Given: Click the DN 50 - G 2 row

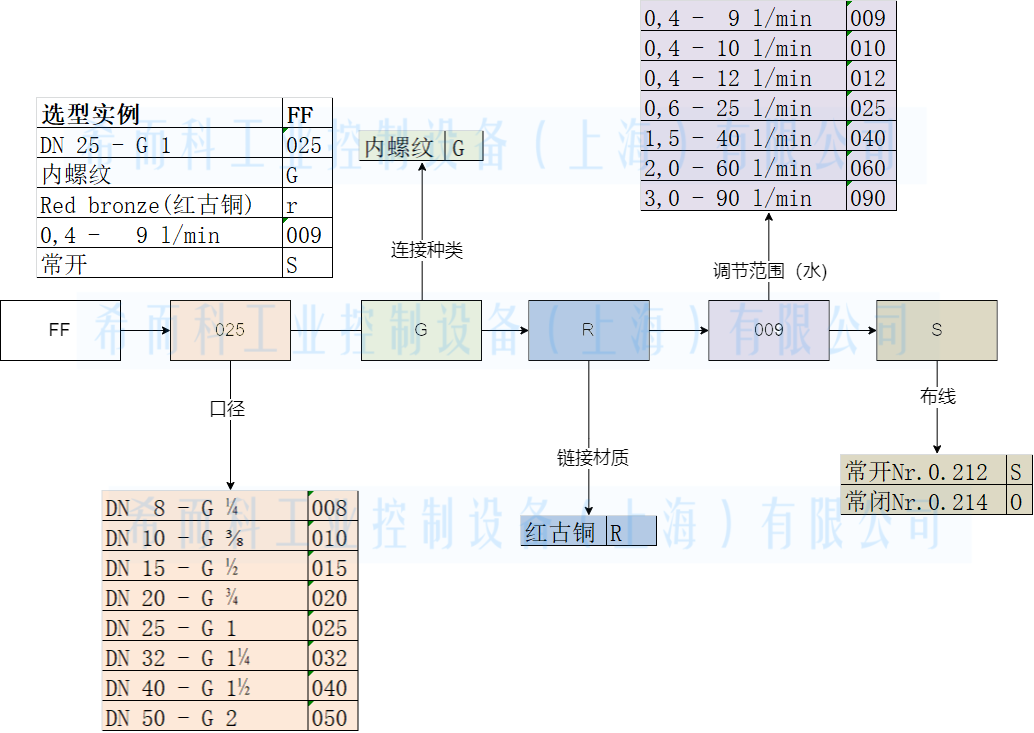Looking at the screenshot, I should tap(205, 718).
